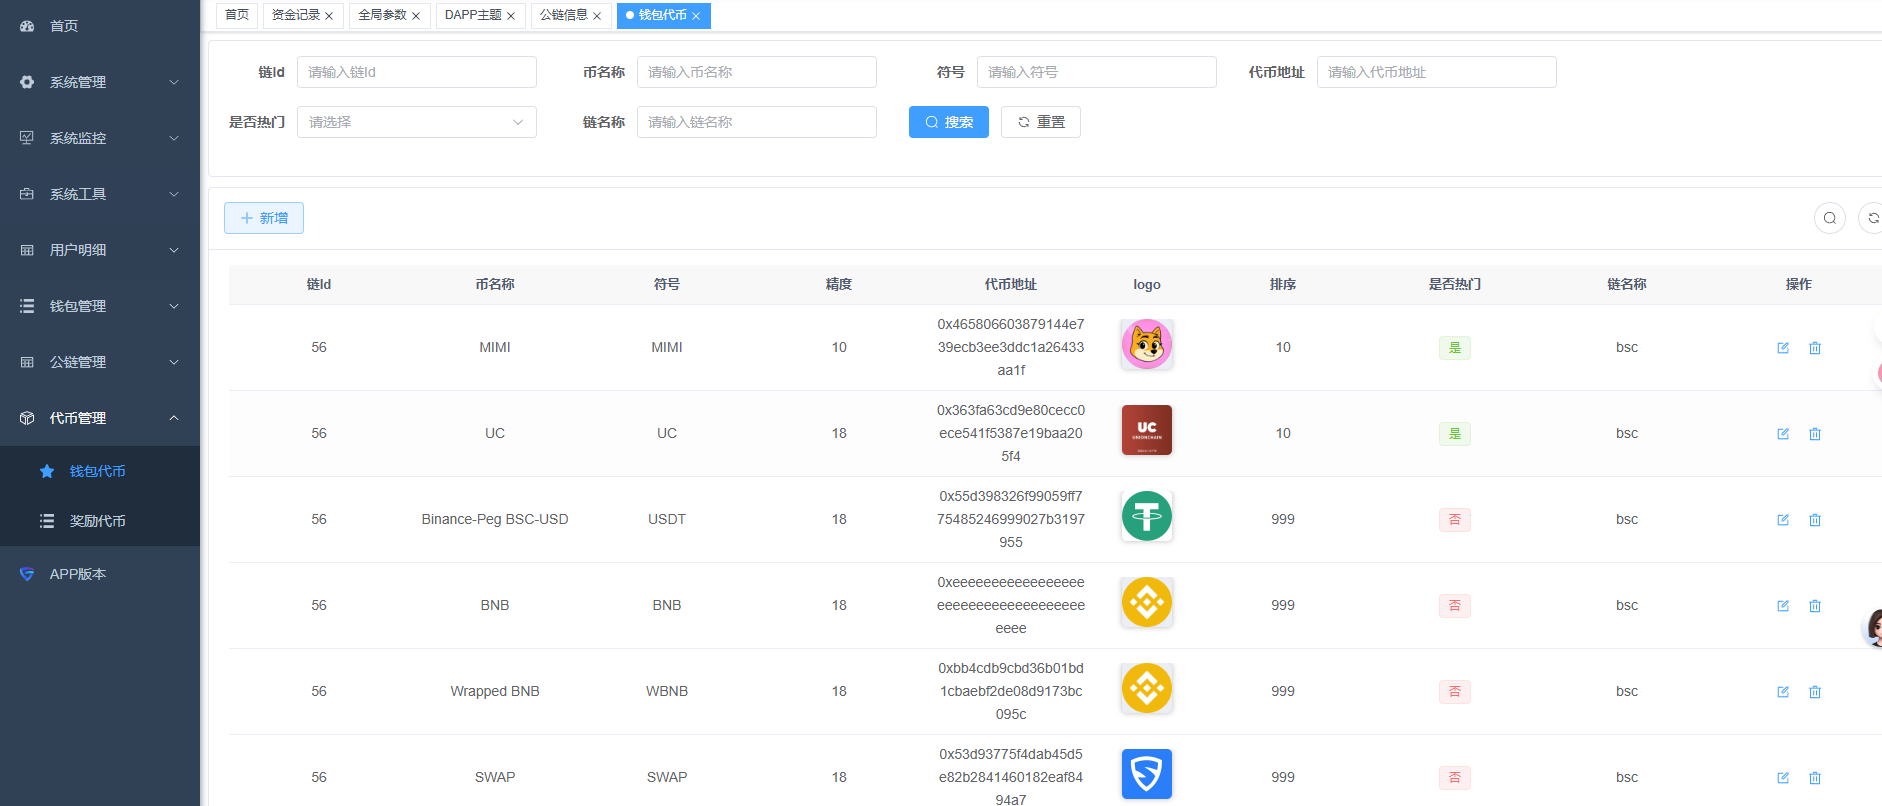
Task: Close the DAPP主题 tab
Action: click(511, 16)
